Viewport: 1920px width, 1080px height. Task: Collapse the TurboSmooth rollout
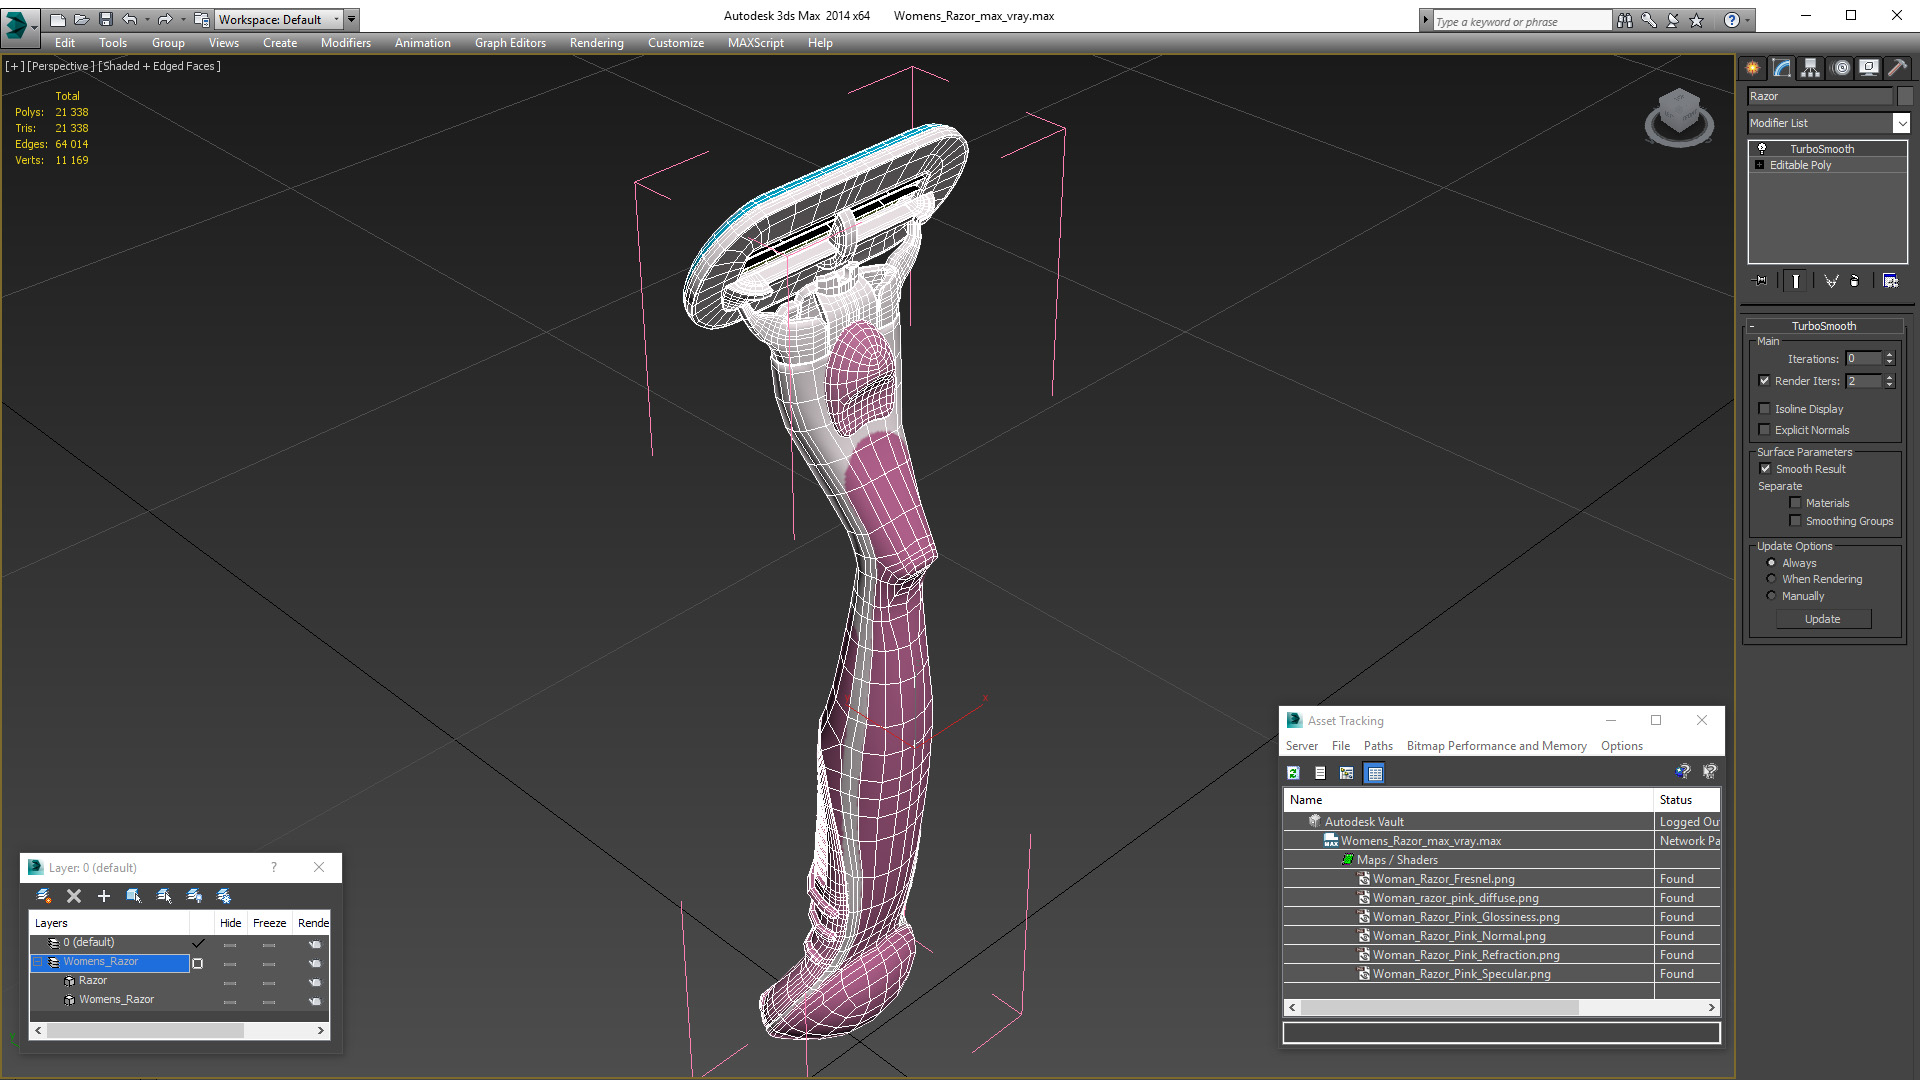1824,326
